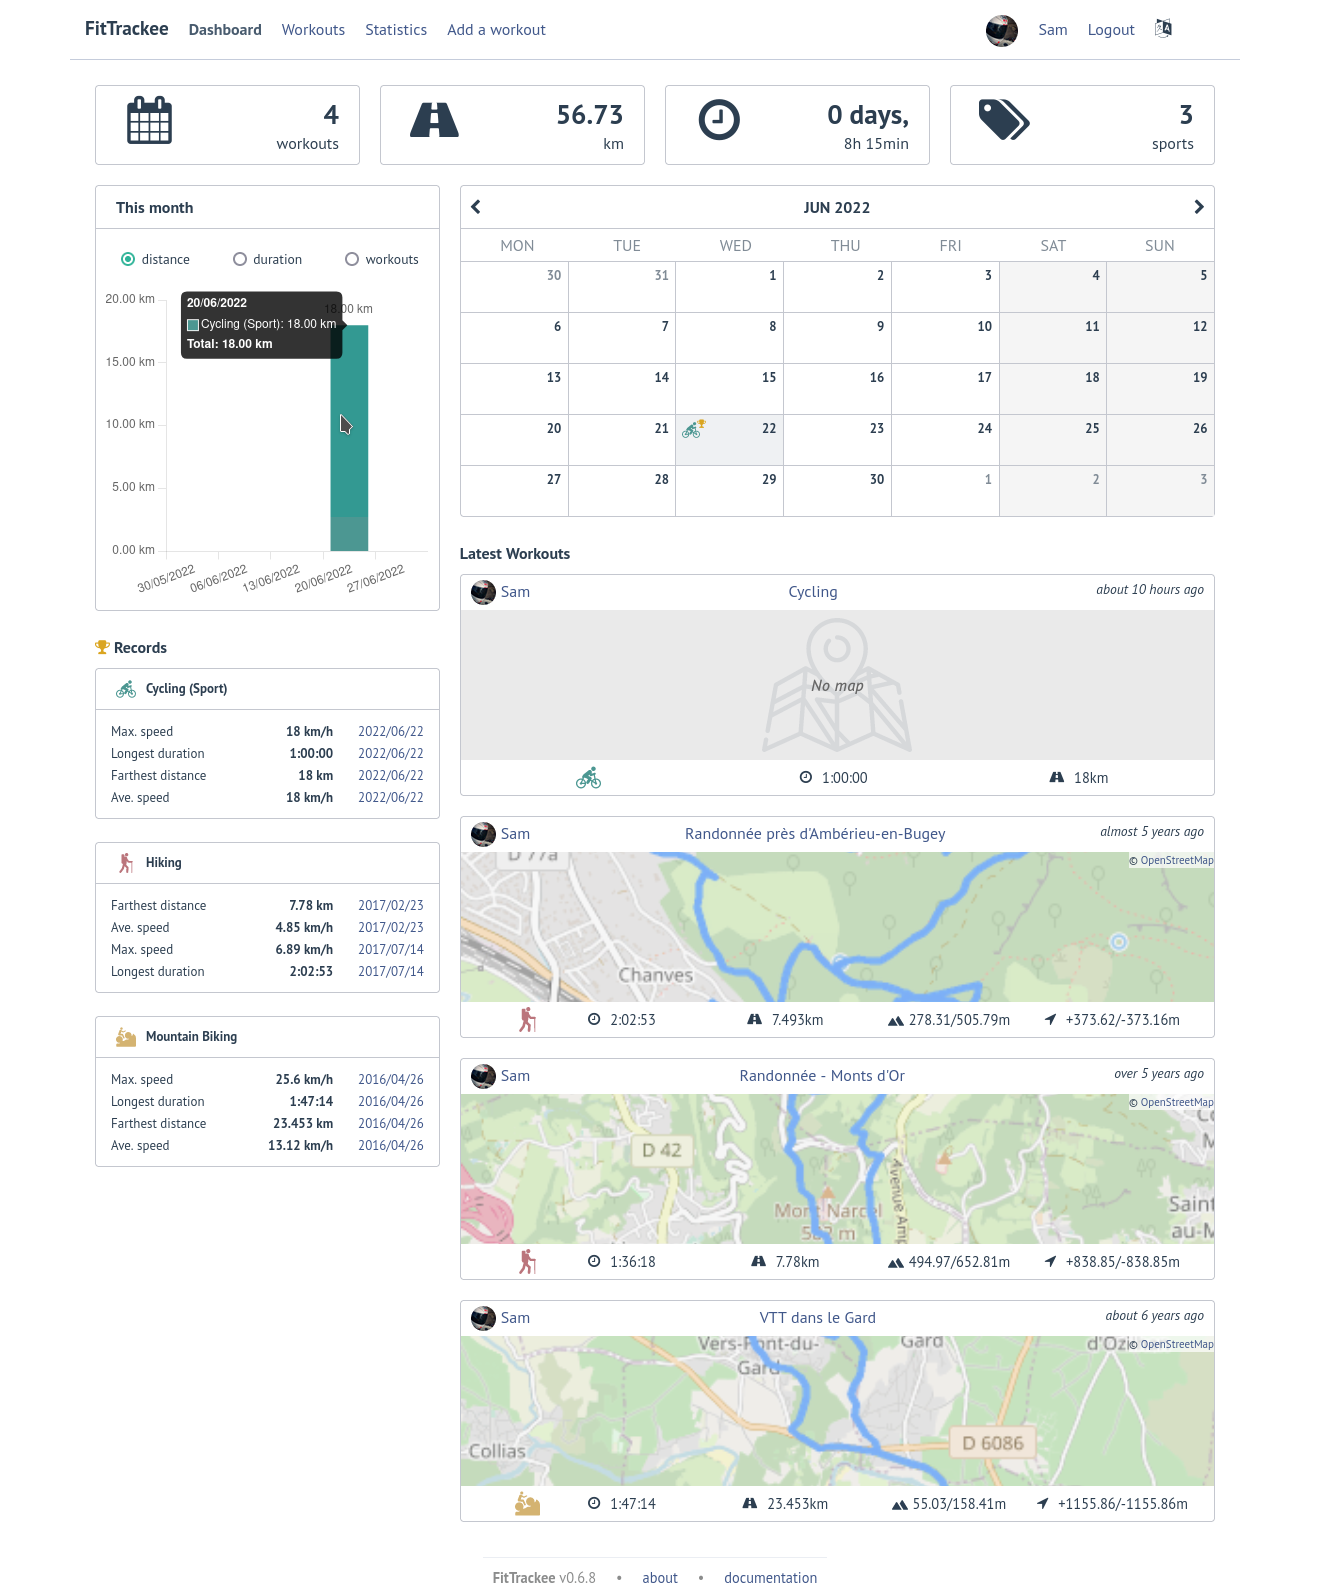
Task: Click the Logout link
Action: (x=1111, y=30)
